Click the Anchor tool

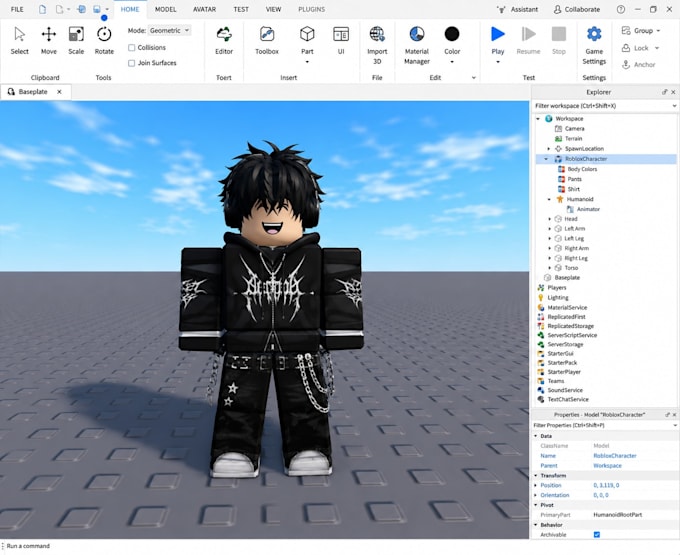pyautogui.click(x=638, y=65)
